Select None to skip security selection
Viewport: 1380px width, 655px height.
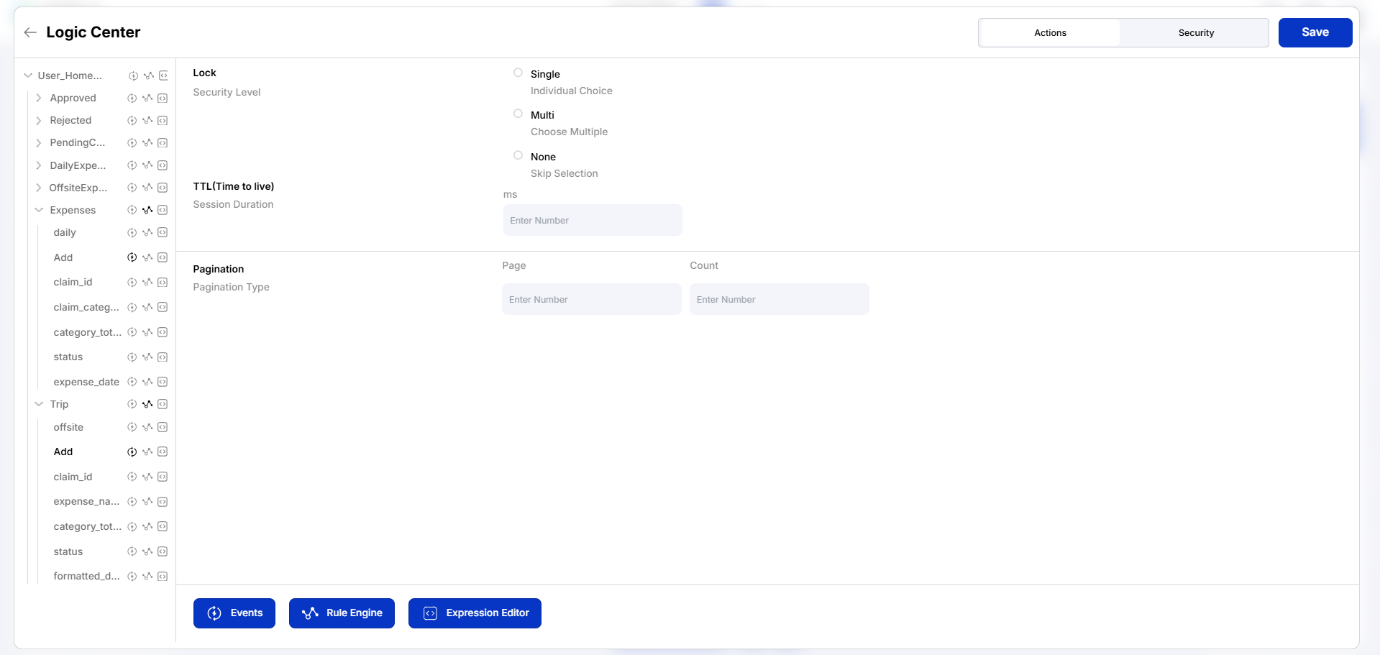(518, 155)
